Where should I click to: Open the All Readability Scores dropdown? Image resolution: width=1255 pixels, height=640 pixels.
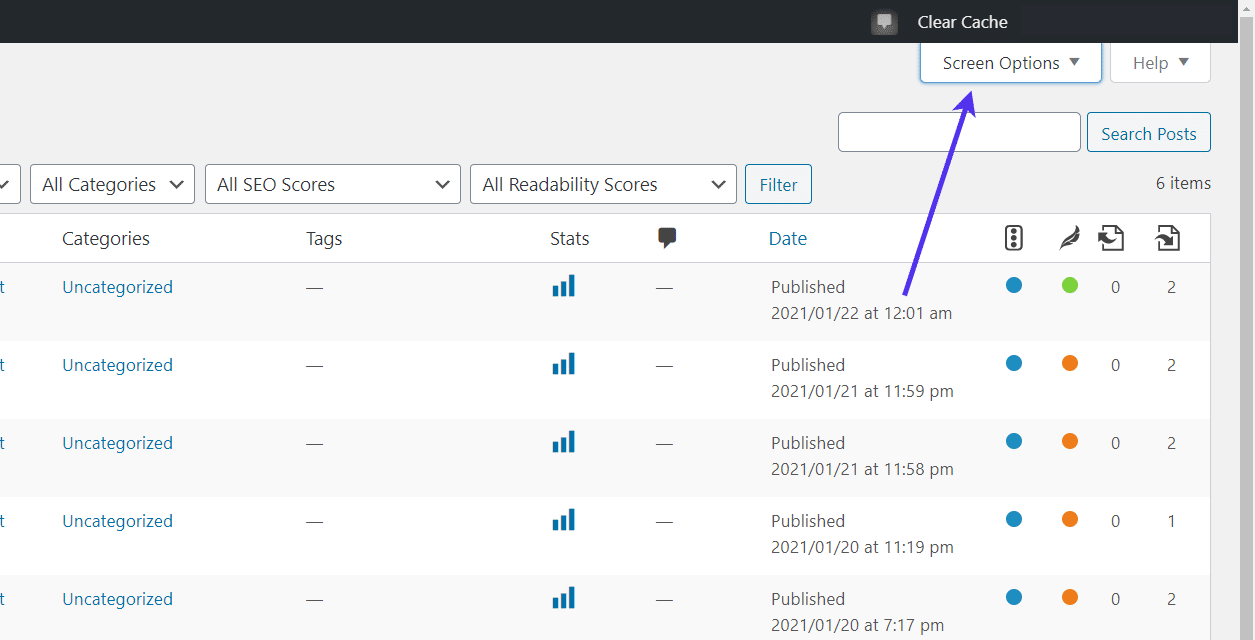click(x=602, y=185)
